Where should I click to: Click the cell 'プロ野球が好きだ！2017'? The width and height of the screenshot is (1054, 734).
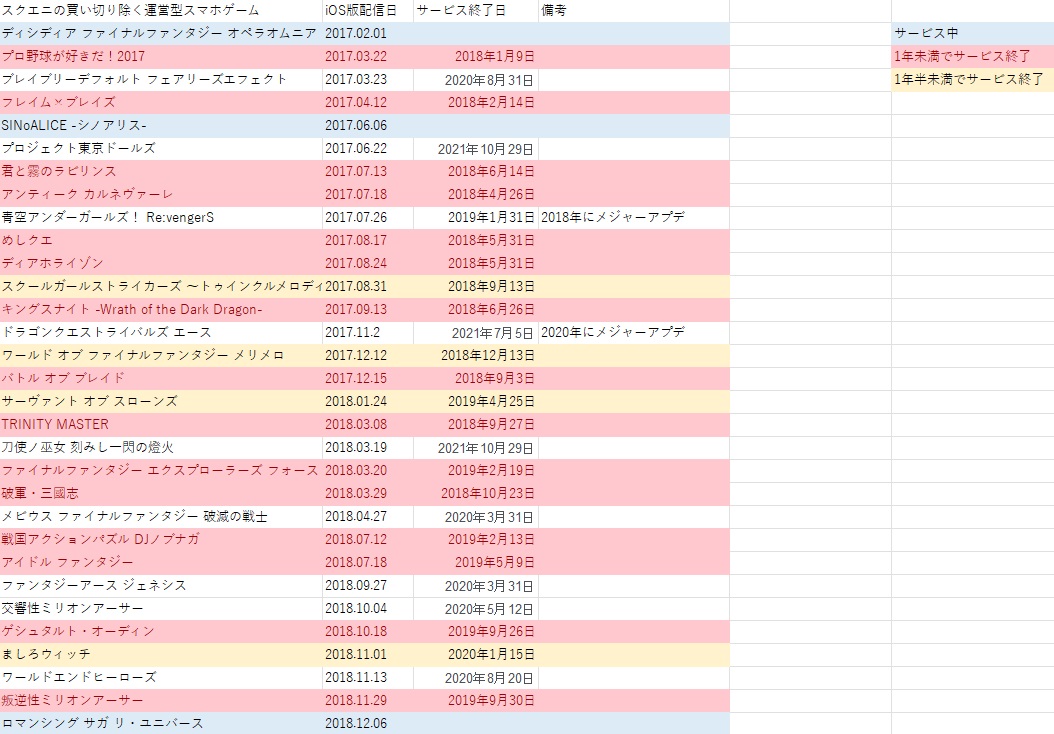tap(161, 56)
